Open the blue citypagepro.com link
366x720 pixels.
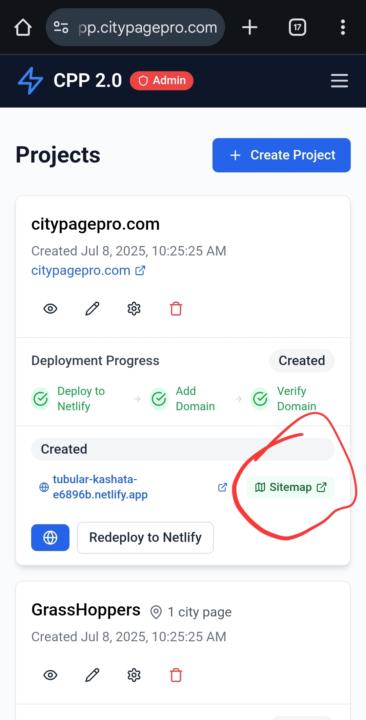pos(88,270)
